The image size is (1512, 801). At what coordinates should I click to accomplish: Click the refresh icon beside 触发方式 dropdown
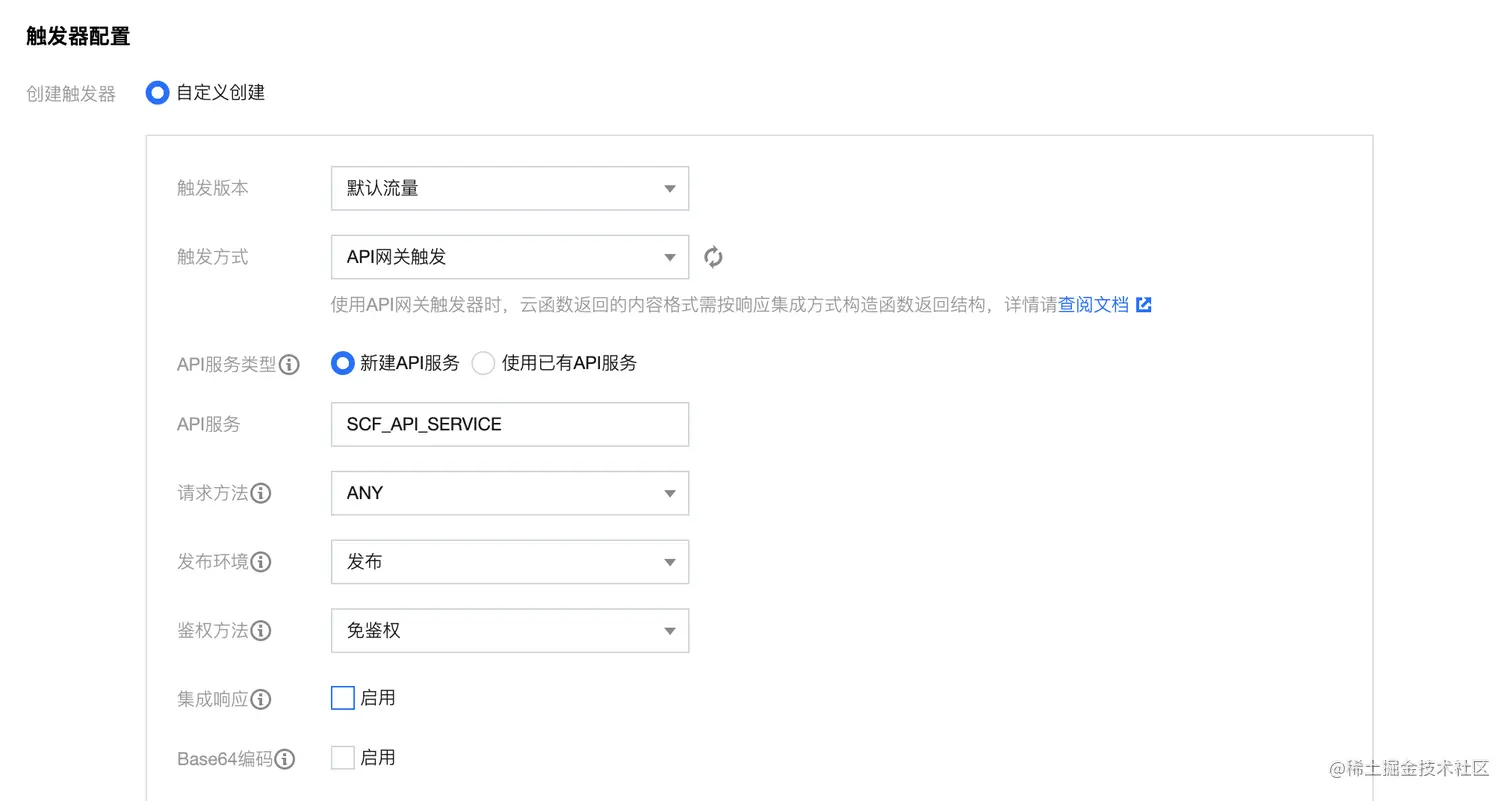(x=713, y=257)
